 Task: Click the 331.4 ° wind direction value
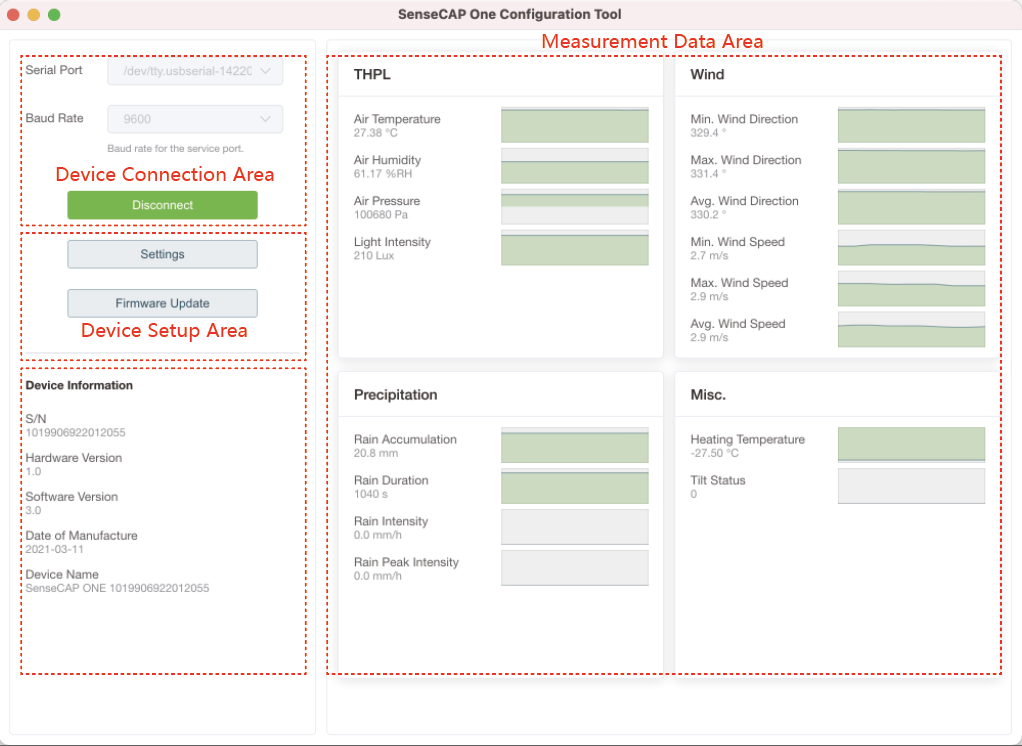point(708,174)
